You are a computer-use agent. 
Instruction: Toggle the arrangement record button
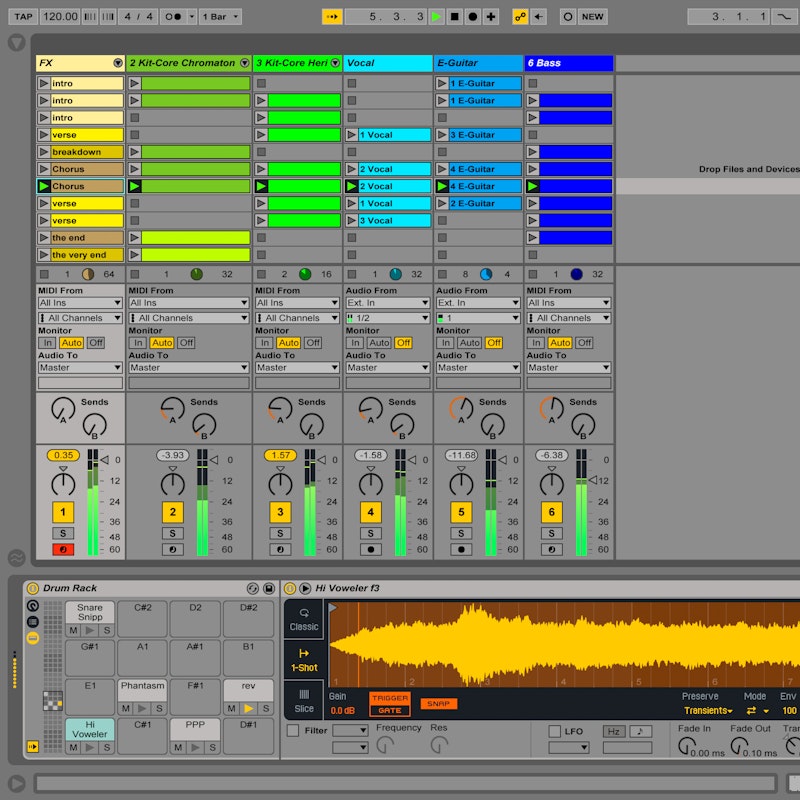tap(472, 17)
